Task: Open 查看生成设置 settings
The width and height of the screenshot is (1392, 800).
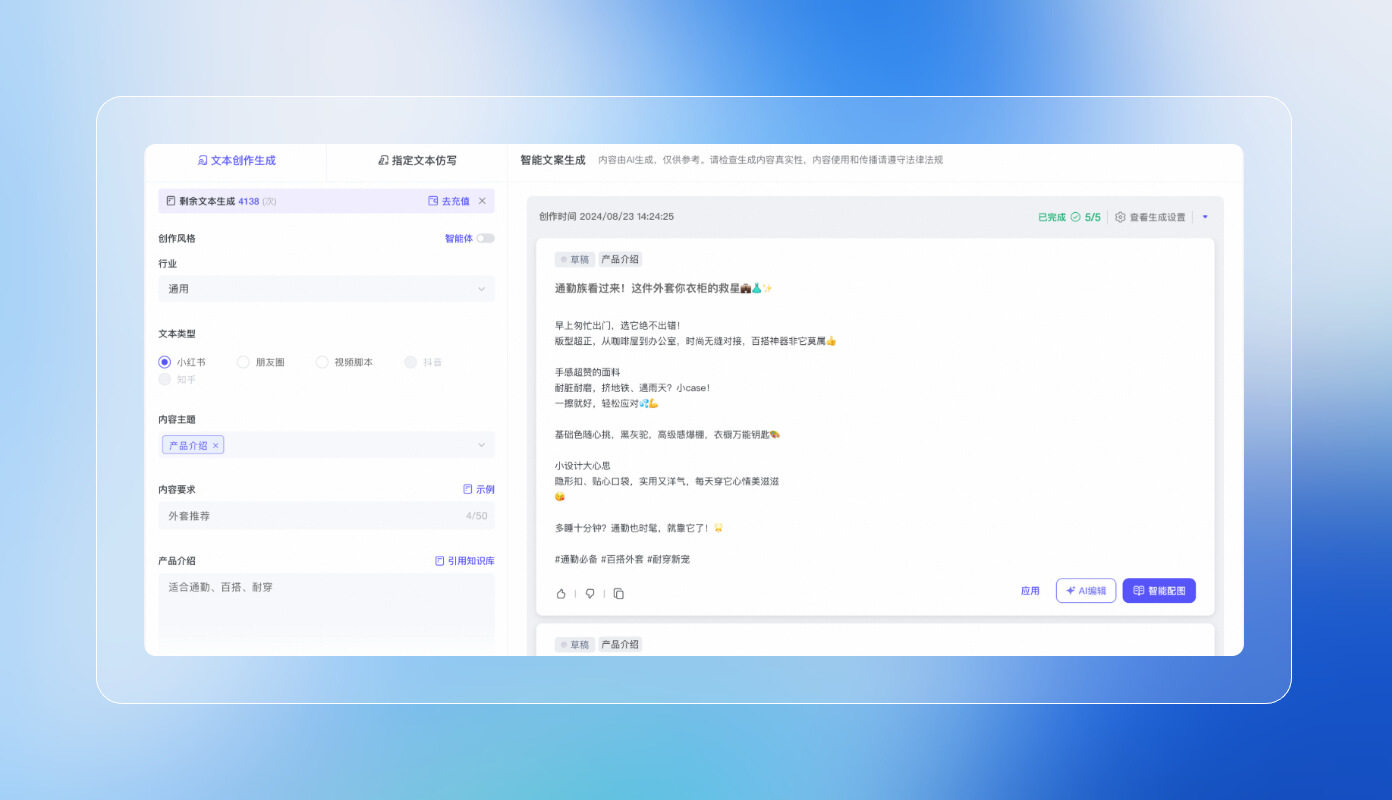Action: (x=1150, y=217)
